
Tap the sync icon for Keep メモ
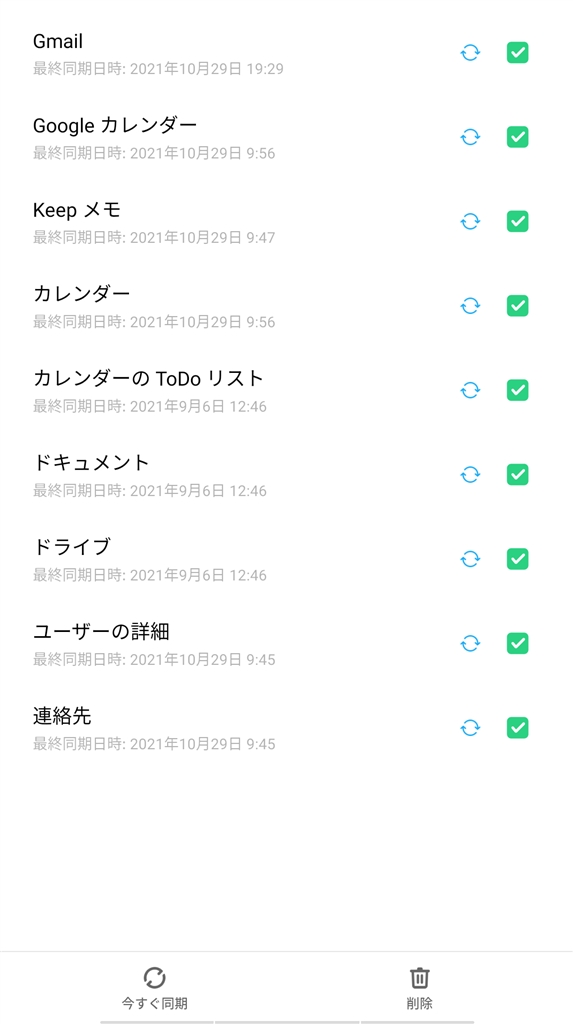click(x=470, y=221)
